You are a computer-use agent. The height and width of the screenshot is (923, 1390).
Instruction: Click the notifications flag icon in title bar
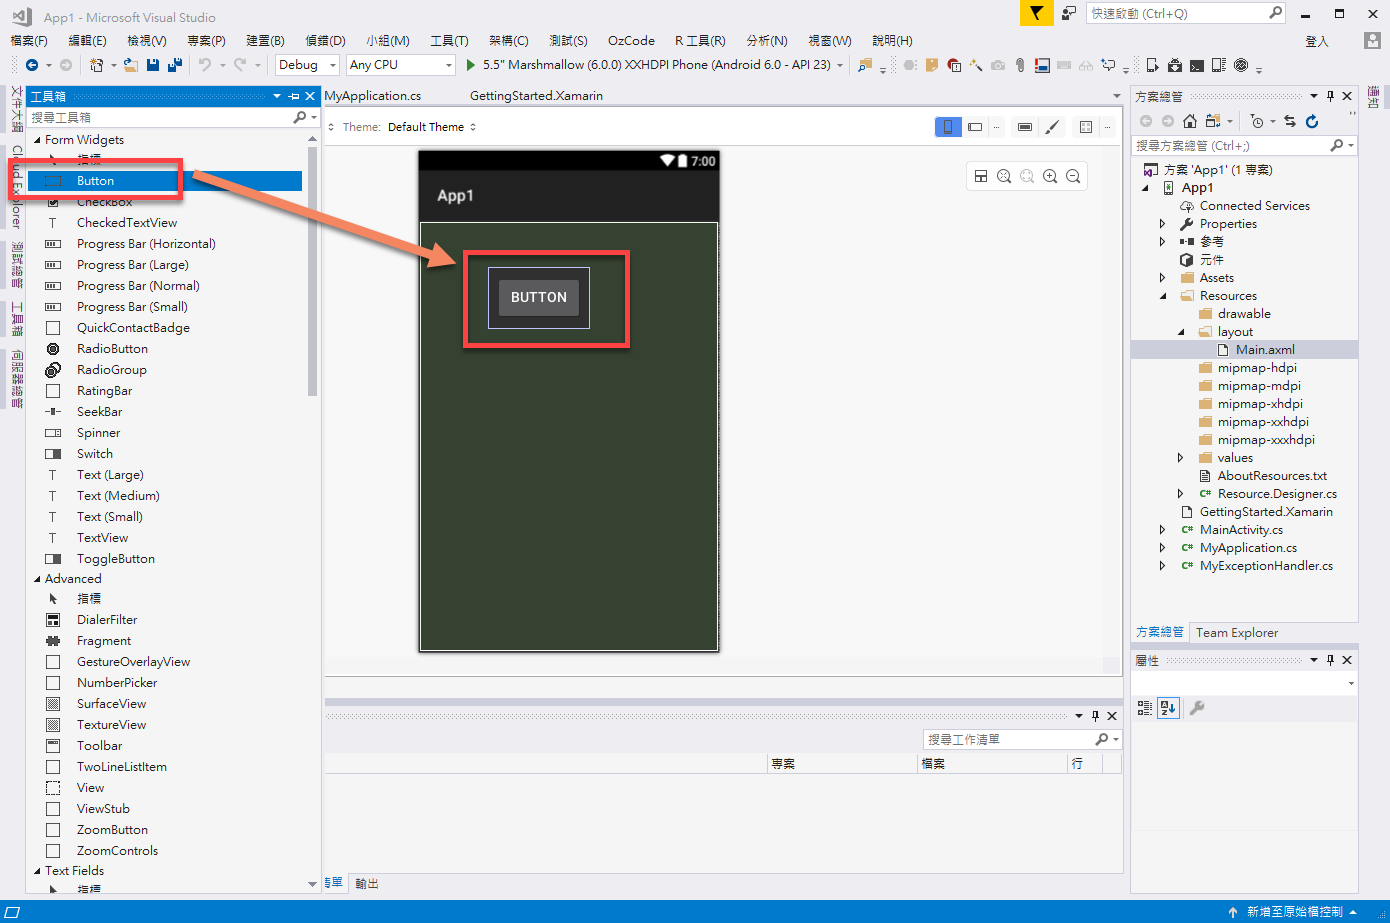click(1036, 13)
